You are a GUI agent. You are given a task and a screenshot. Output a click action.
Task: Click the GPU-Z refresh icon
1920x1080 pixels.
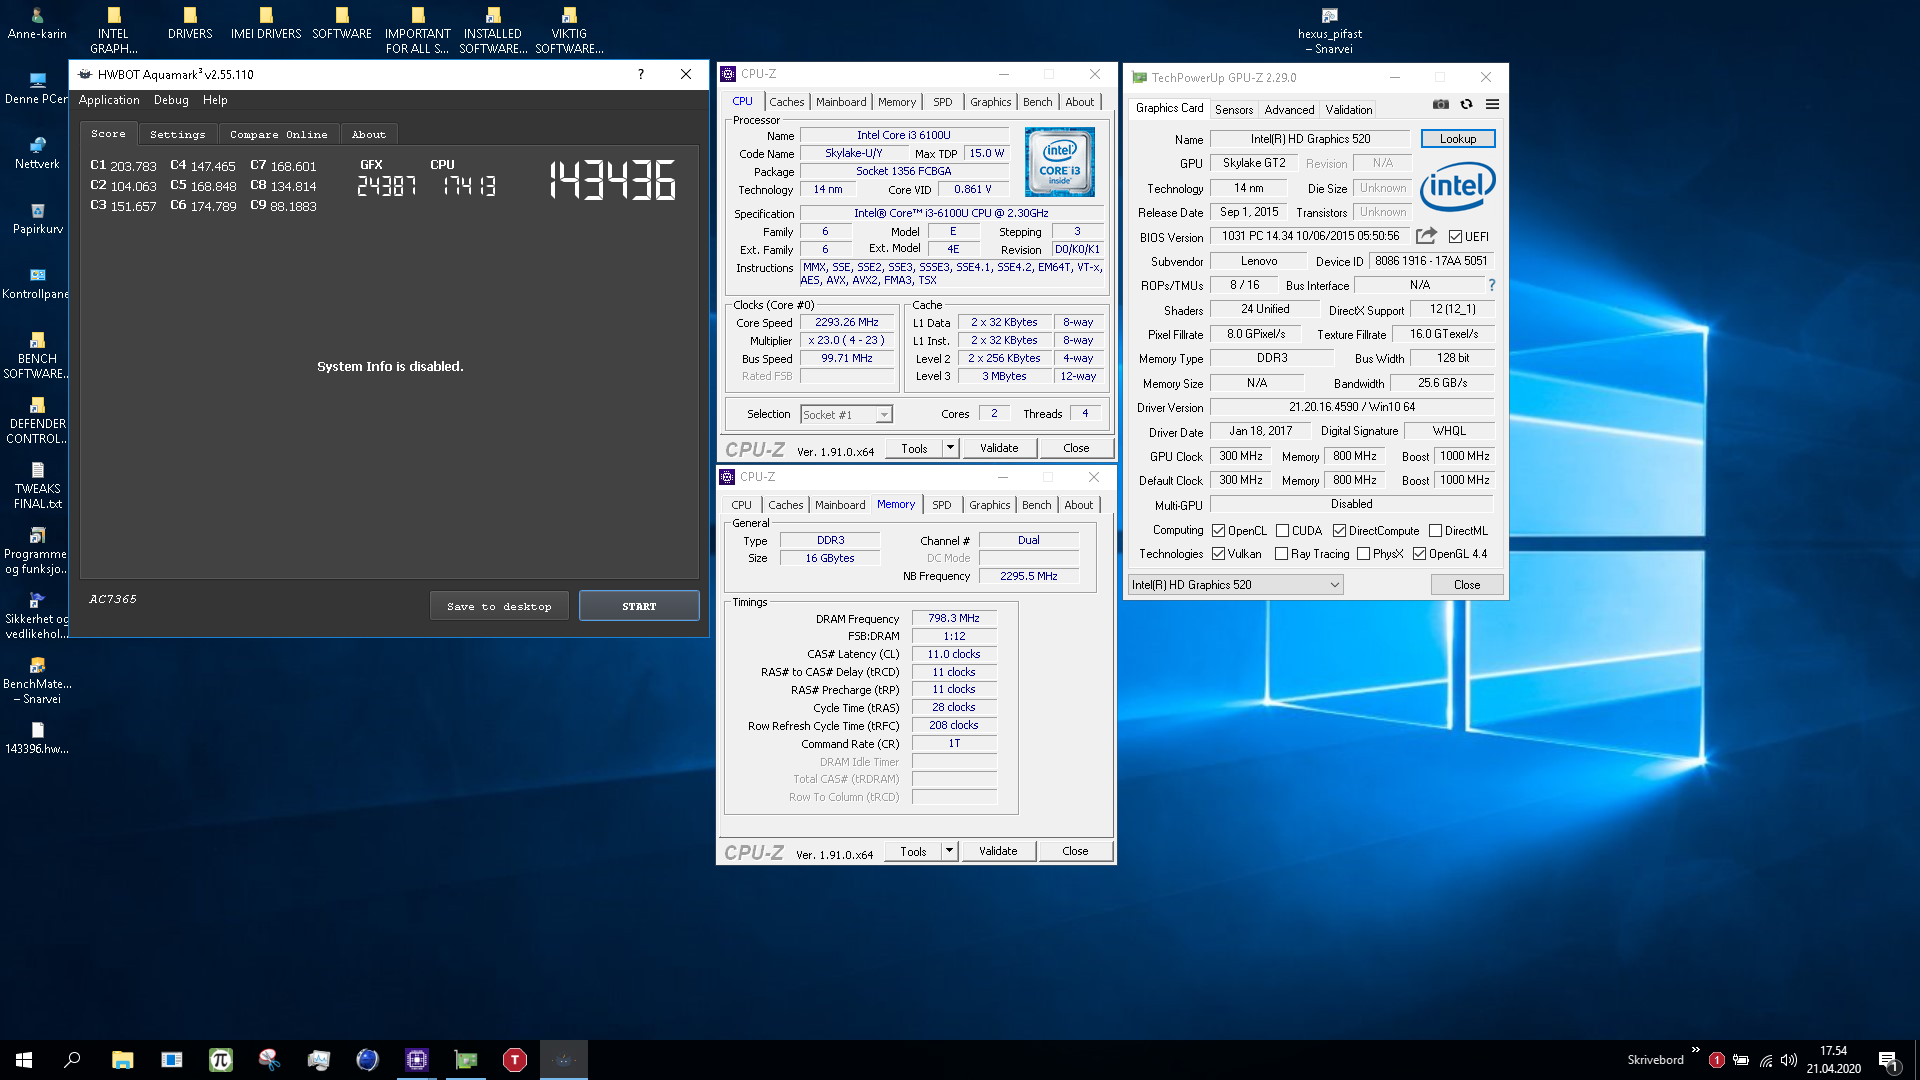click(x=1466, y=104)
